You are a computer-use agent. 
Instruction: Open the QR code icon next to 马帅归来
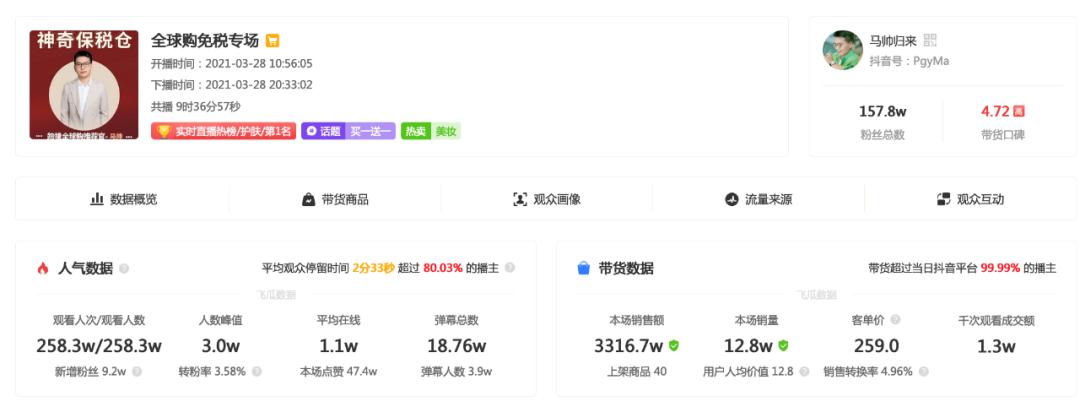[930, 40]
